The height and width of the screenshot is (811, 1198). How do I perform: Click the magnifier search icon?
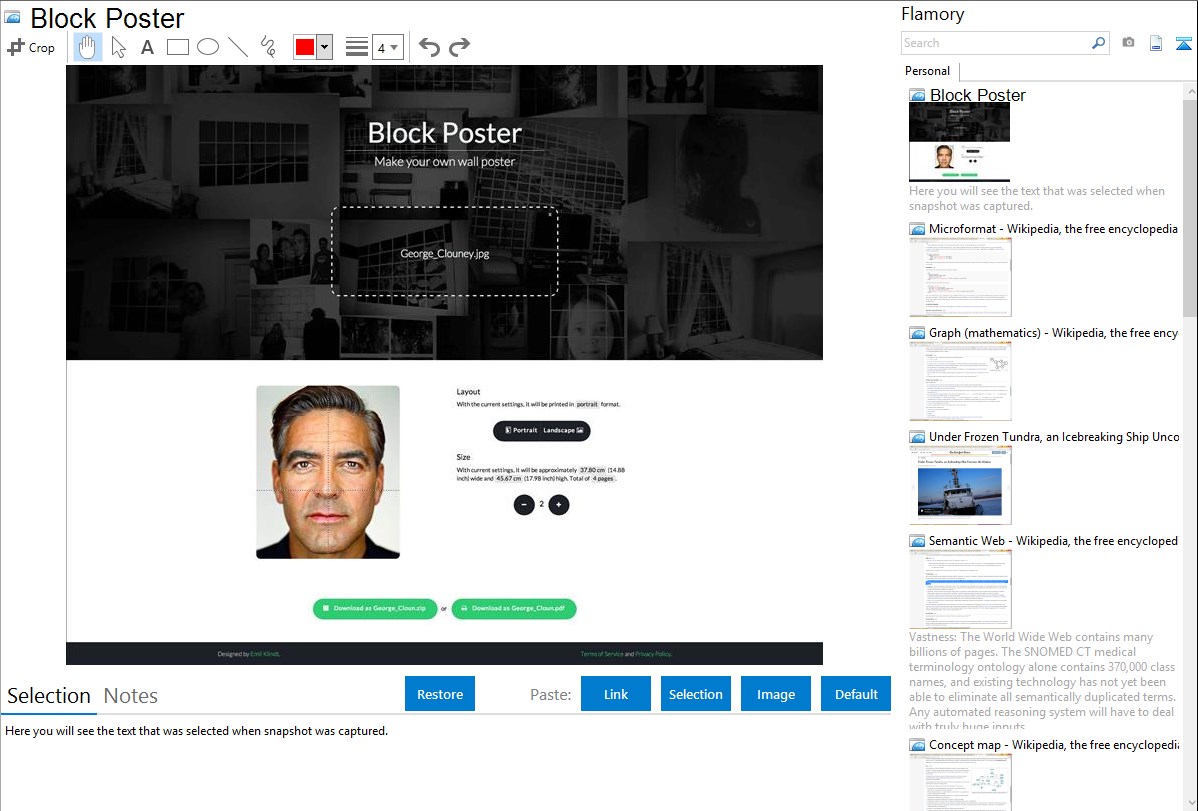(x=1099, y=43)
